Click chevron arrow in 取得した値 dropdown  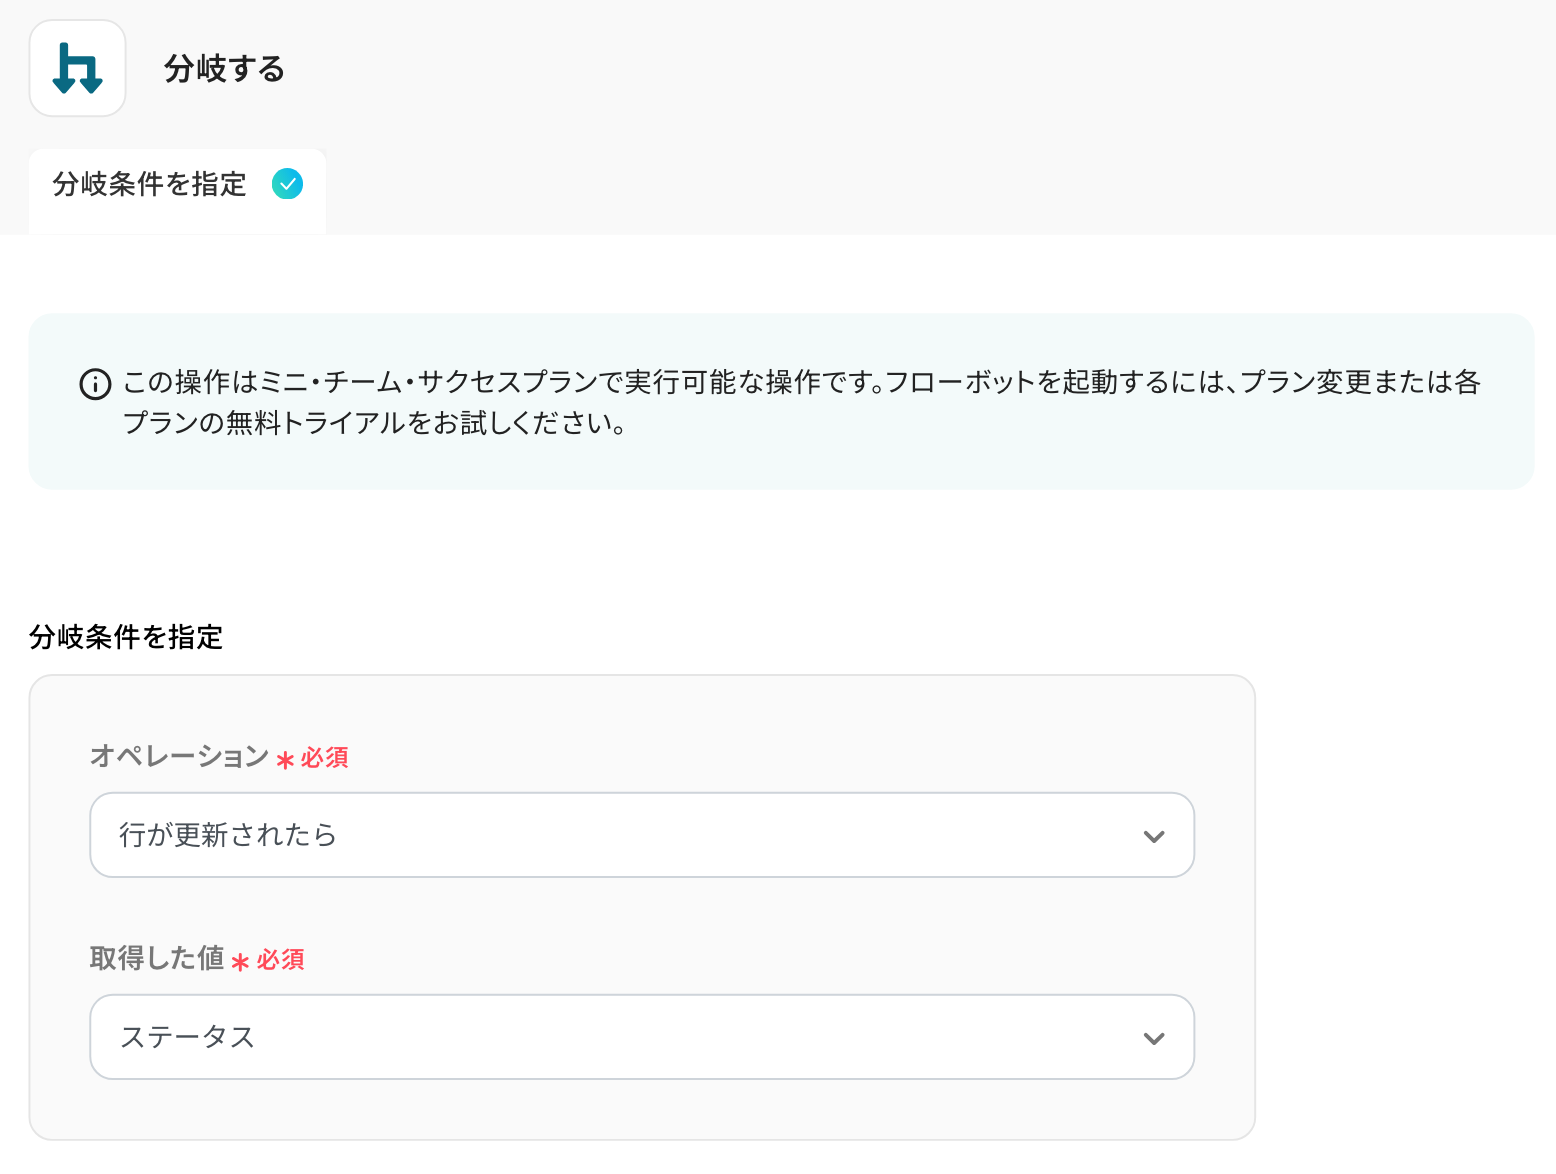pyautogui.click(x=1154, y=1038)
